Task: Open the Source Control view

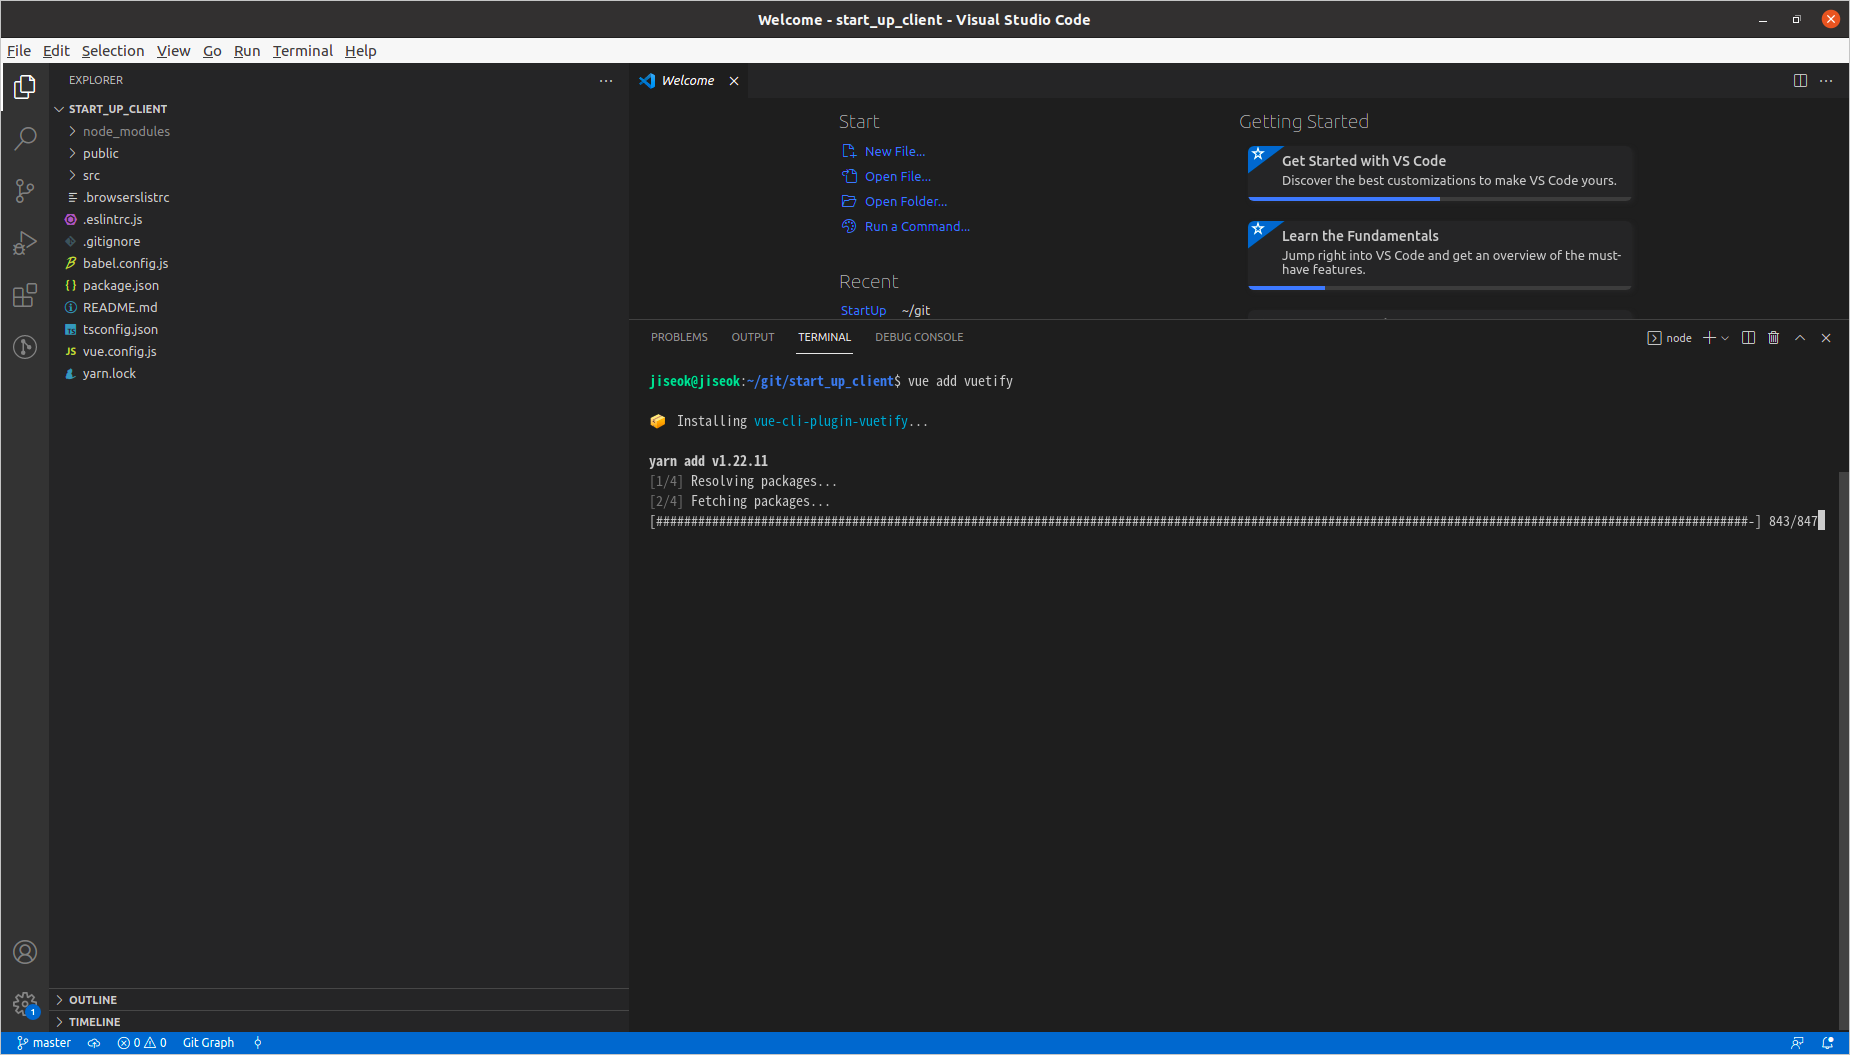Action: [25, 191]
